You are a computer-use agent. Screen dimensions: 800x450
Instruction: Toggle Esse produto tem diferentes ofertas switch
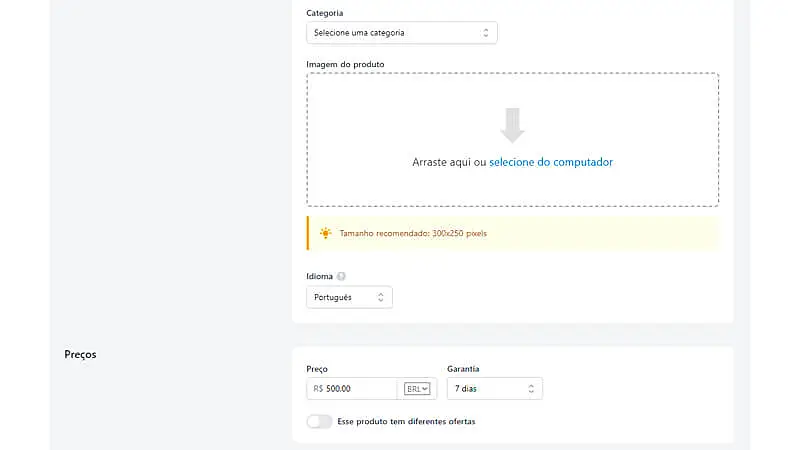coord(319,421)
